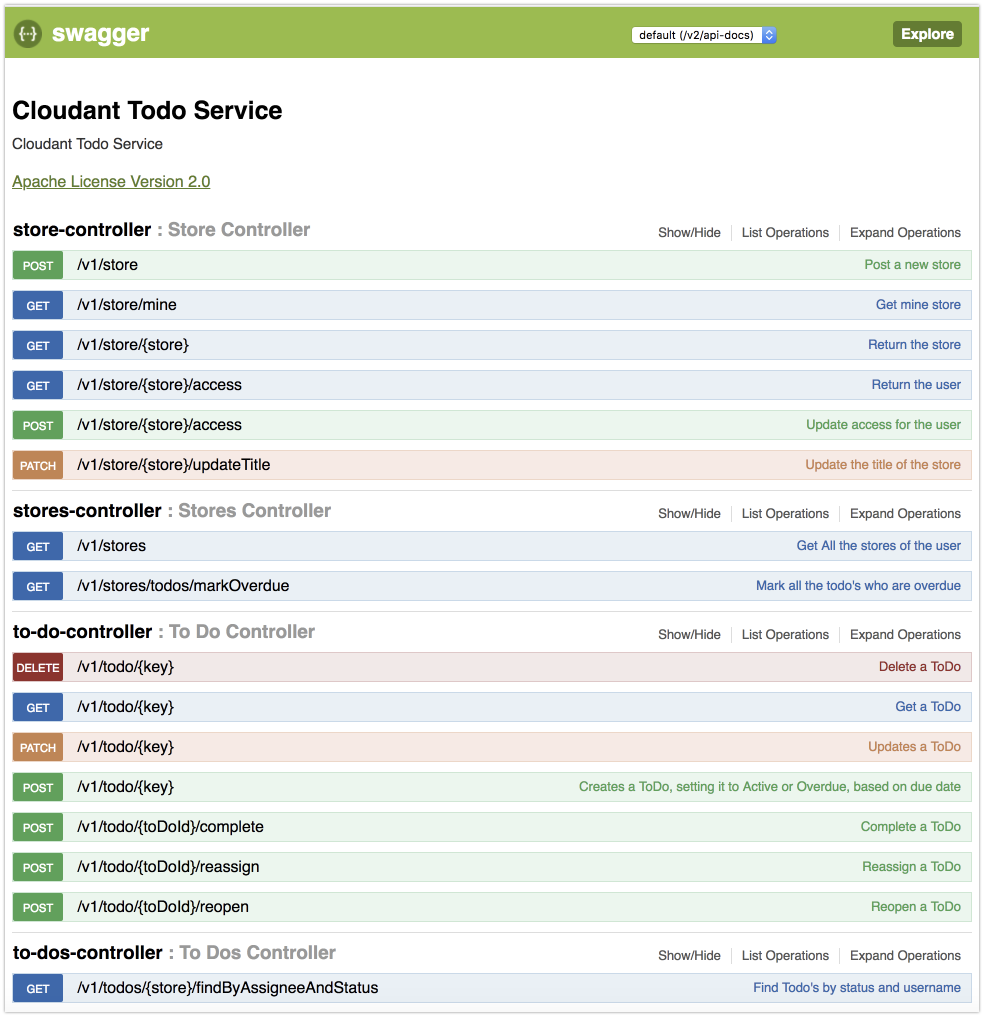Click the POST badge for /v1/store
Screen dimensions: 984x1017
click(x=38, y=265)
